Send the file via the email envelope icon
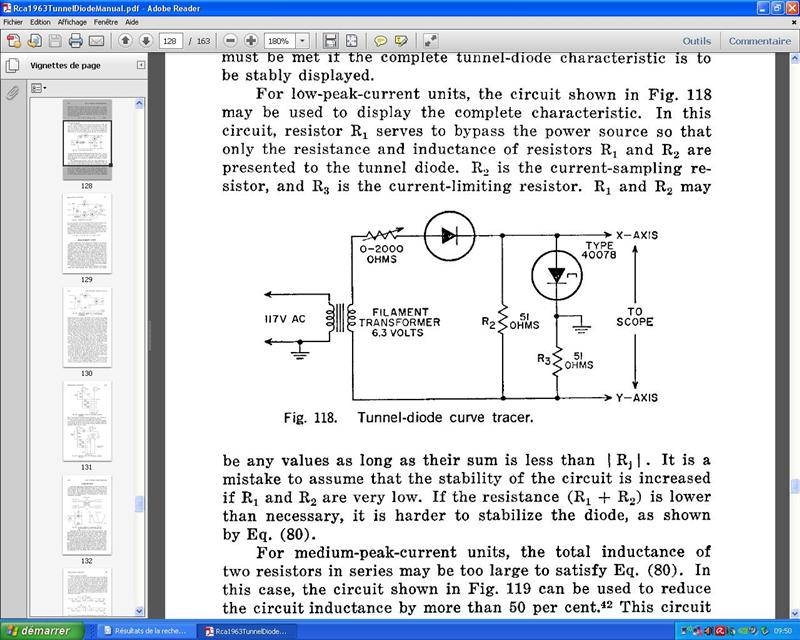The width and height of the screenshot is (800, 640). coord(96,41)
